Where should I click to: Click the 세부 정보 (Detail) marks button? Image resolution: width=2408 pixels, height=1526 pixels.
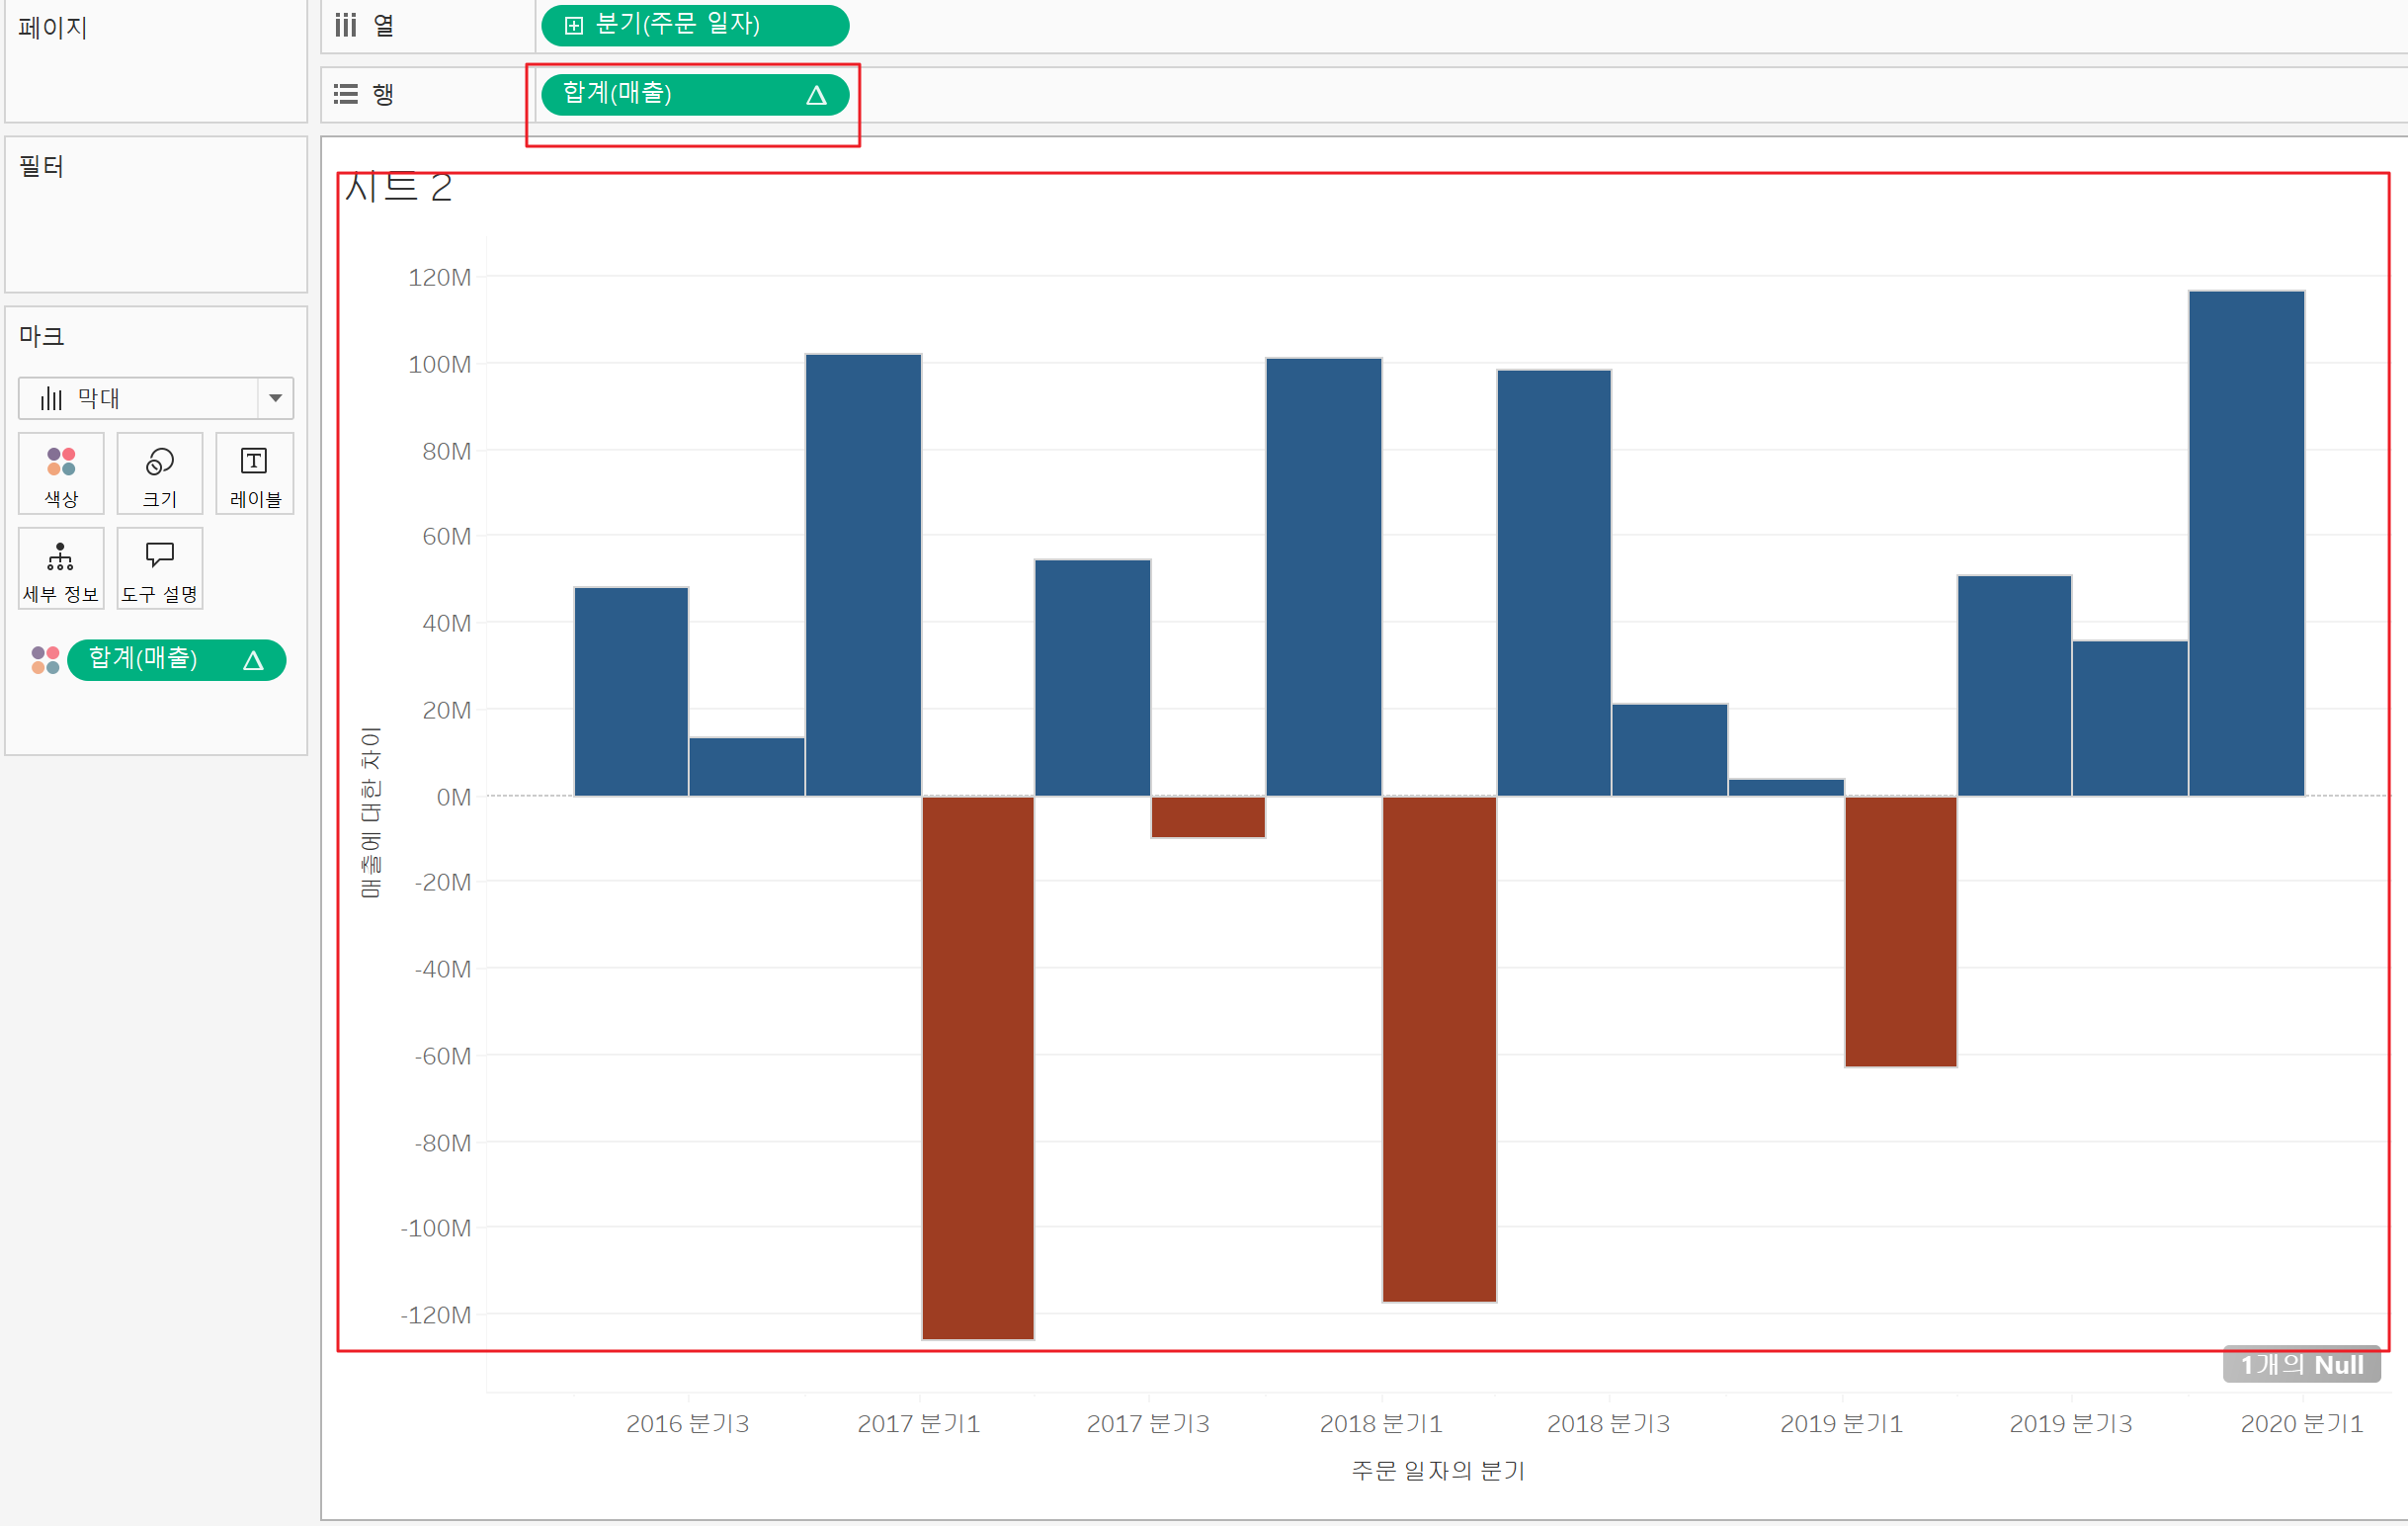61,569
